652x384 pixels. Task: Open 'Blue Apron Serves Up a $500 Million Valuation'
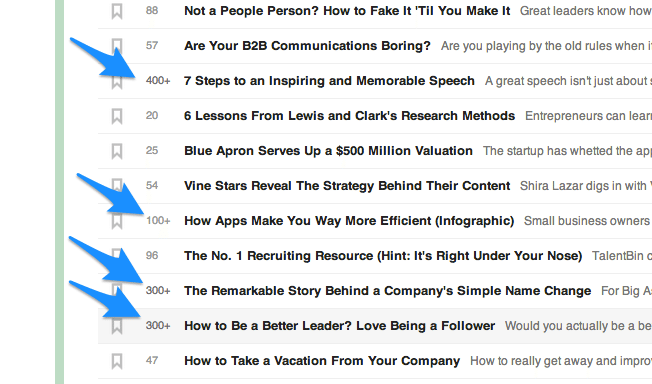click(328, 151)
